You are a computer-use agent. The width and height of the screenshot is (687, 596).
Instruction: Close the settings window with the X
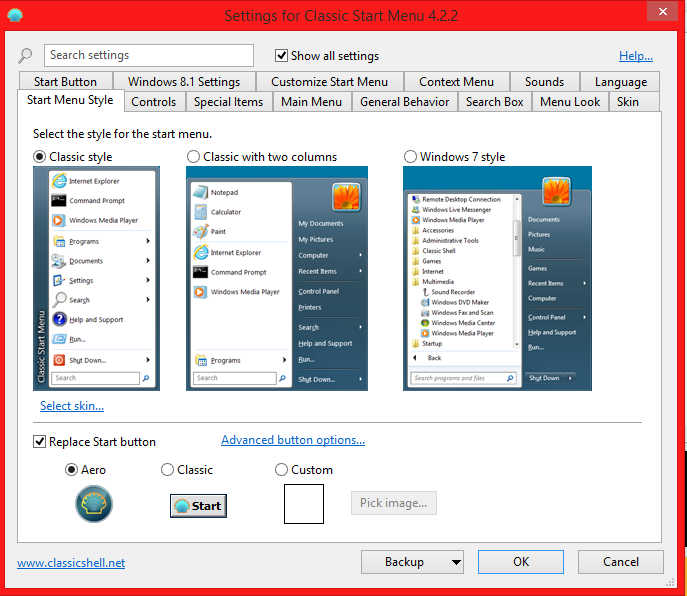click(662, 11)
